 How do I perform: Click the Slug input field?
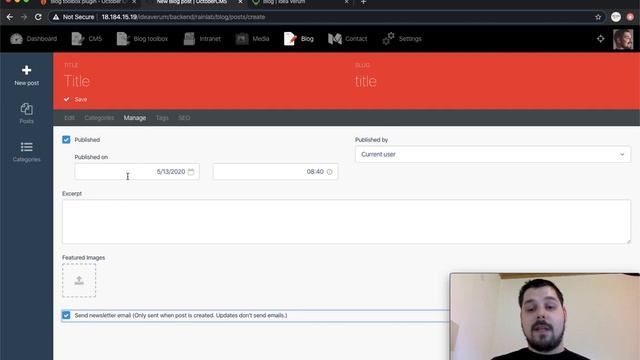click(493, 81)
